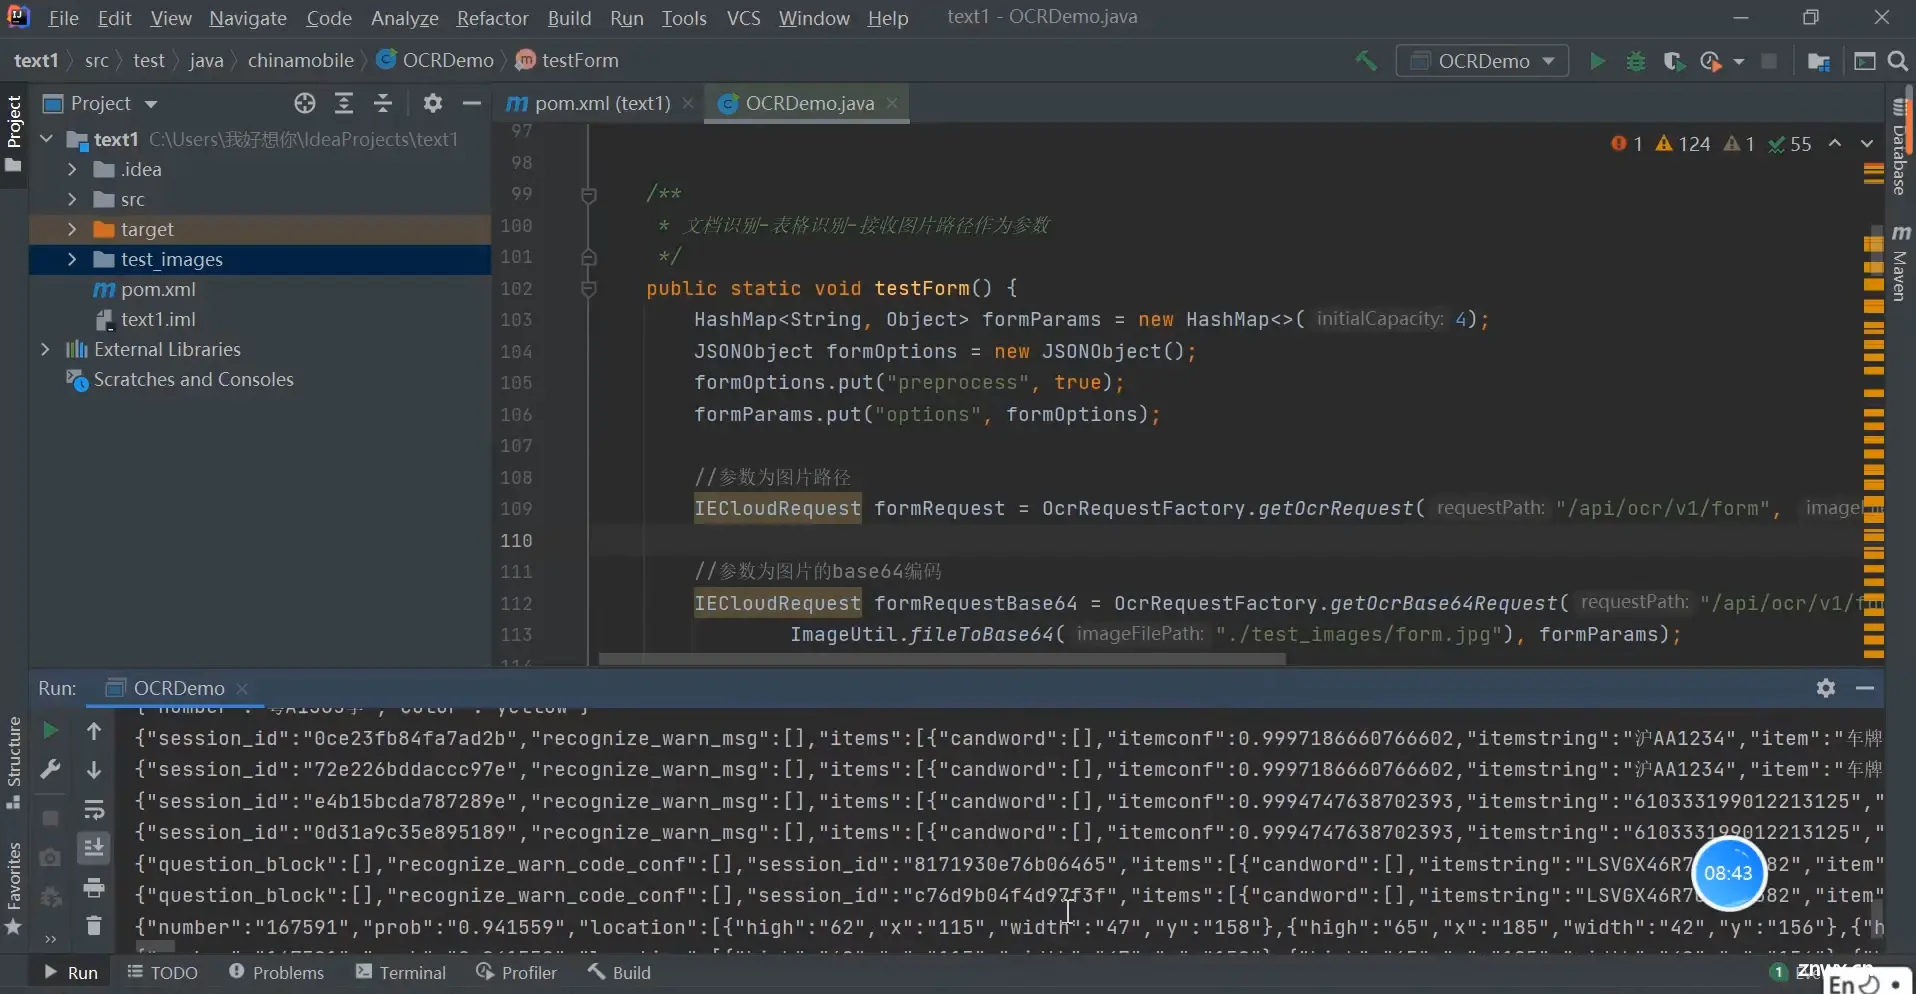Open Project panel settings gear
The height and width of the screenshot is (994, 1916).
pos(432,103)
